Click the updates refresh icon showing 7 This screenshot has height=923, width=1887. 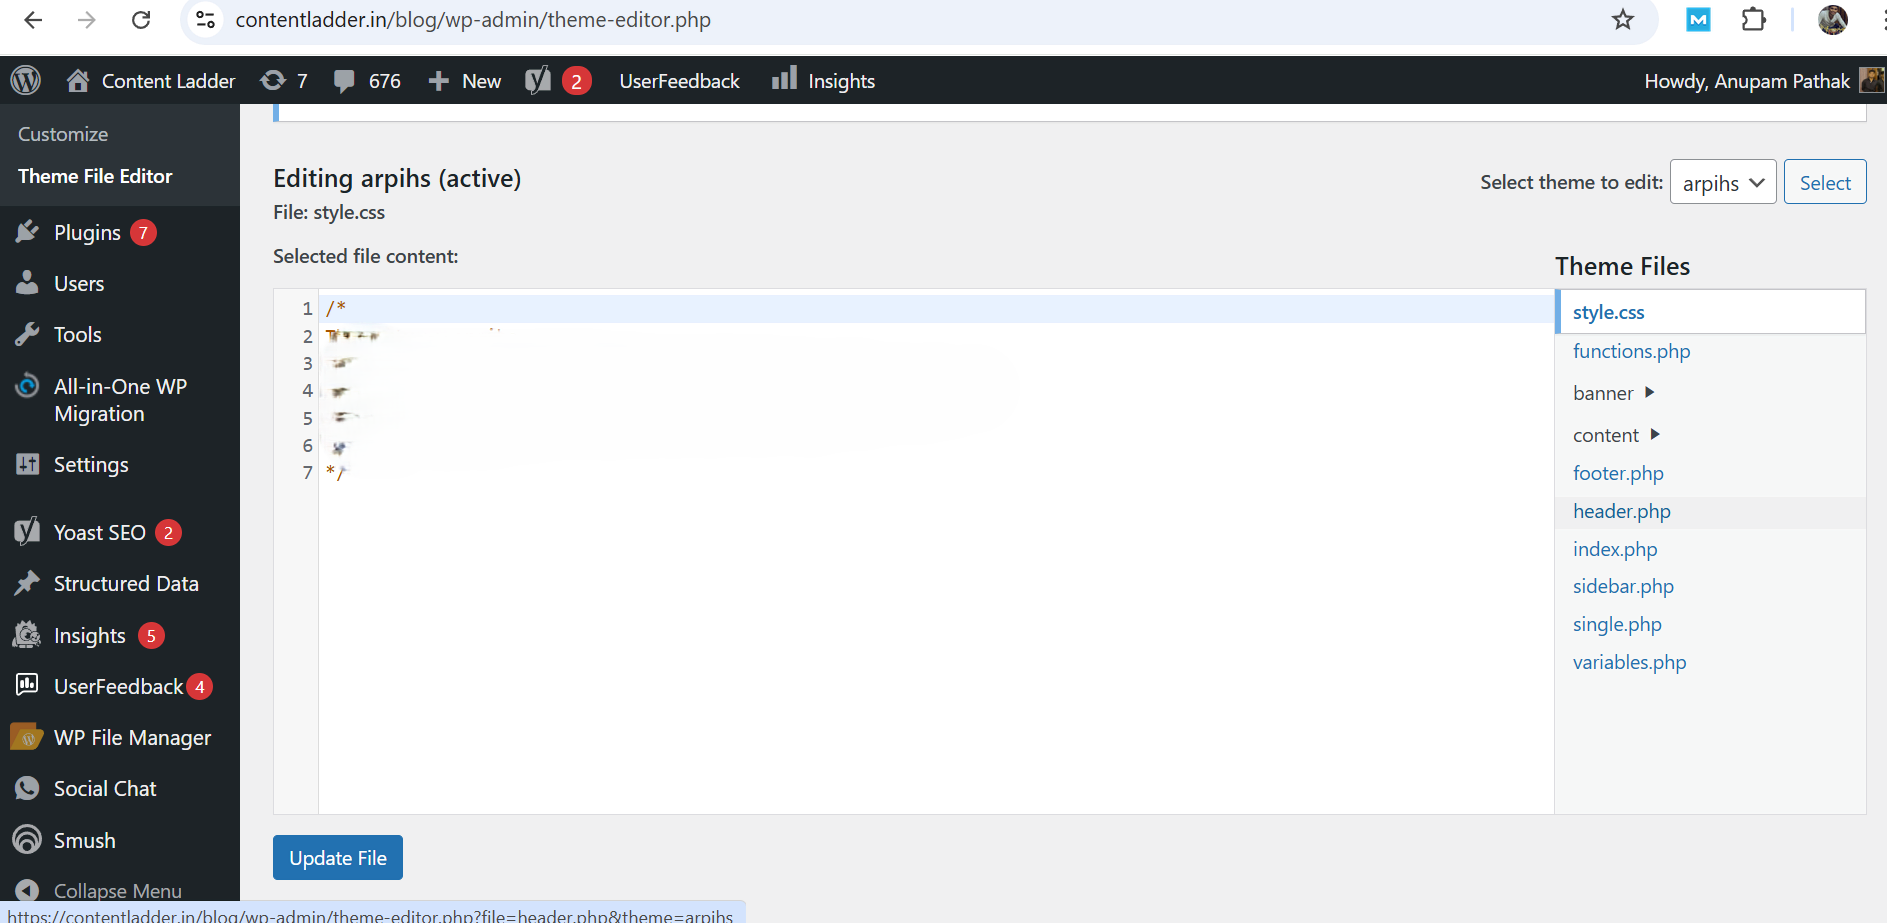[x=272, y=80]
